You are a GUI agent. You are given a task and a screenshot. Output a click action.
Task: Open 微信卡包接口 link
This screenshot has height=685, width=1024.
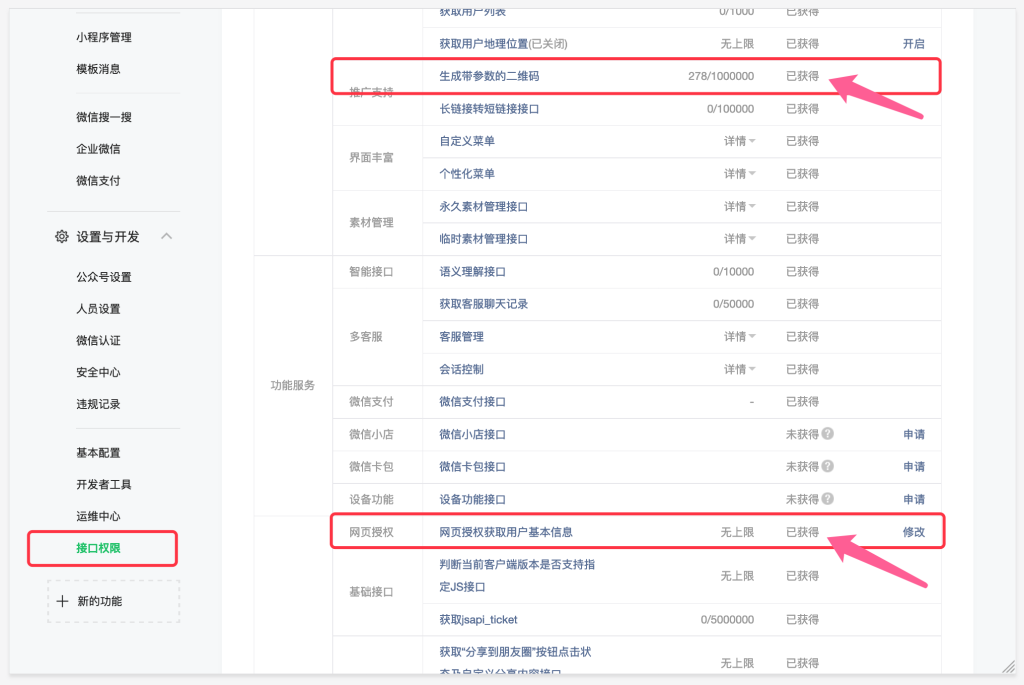pos(472,466)
